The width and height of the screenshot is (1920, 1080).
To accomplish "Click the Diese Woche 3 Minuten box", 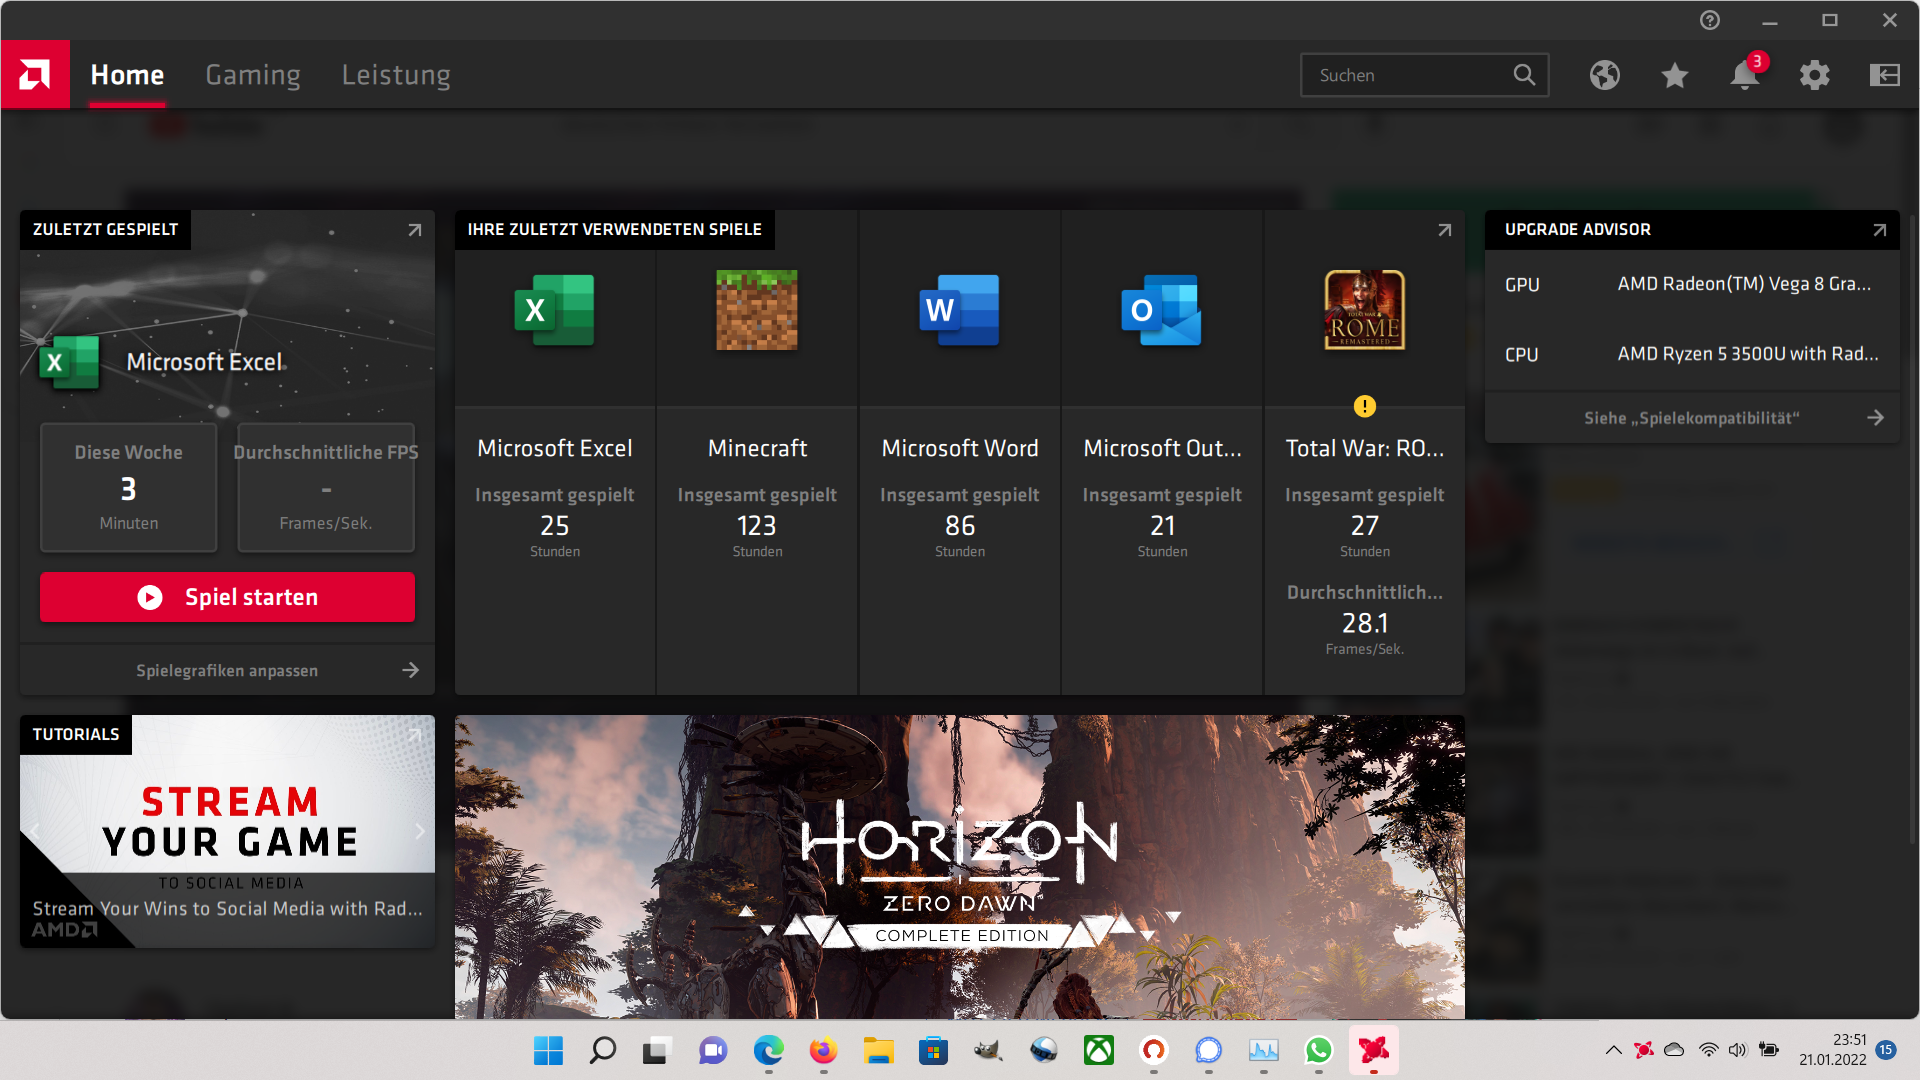I will [128, 488].
